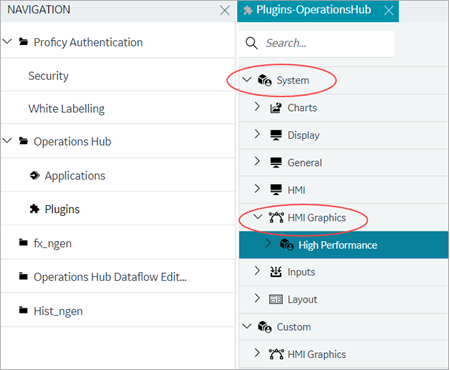Image resolution: width=450 pixels, height=370 pixels.
Task: Open Plugins in the navigation
Action: (x=62, y=209)
